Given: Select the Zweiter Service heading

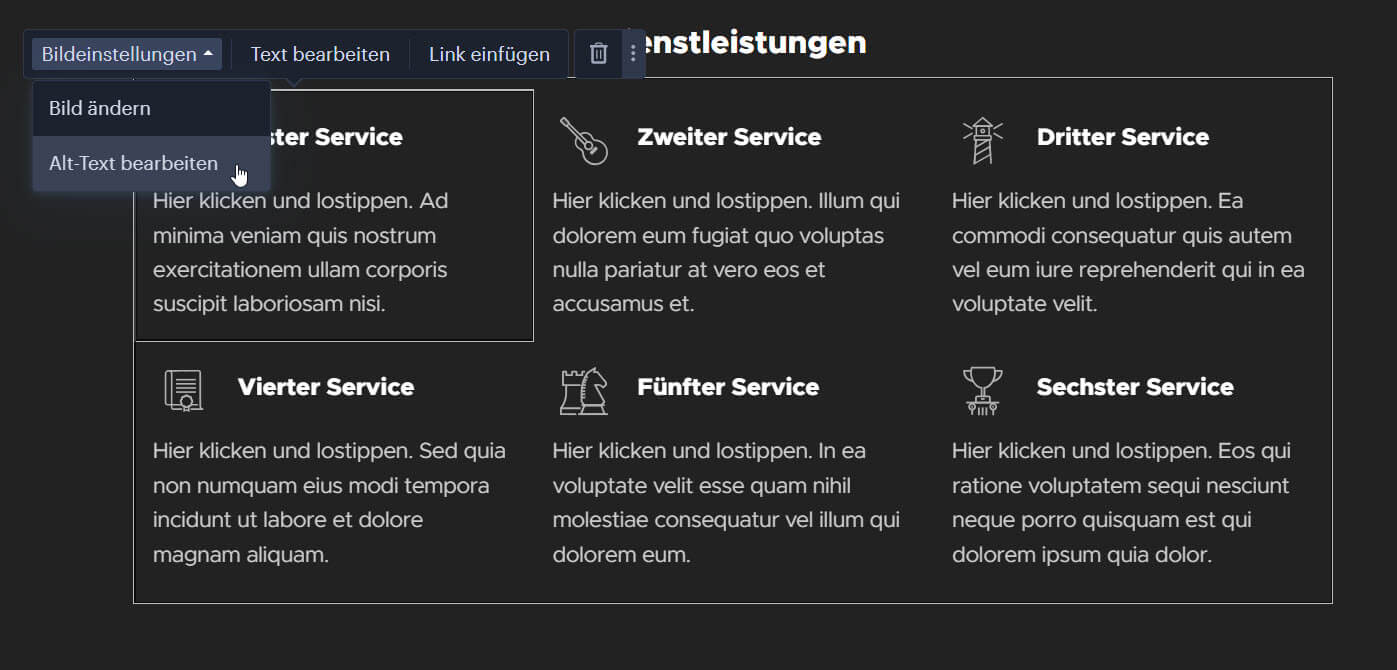Looking at the screenshot, I should click(x=729, y=137).
